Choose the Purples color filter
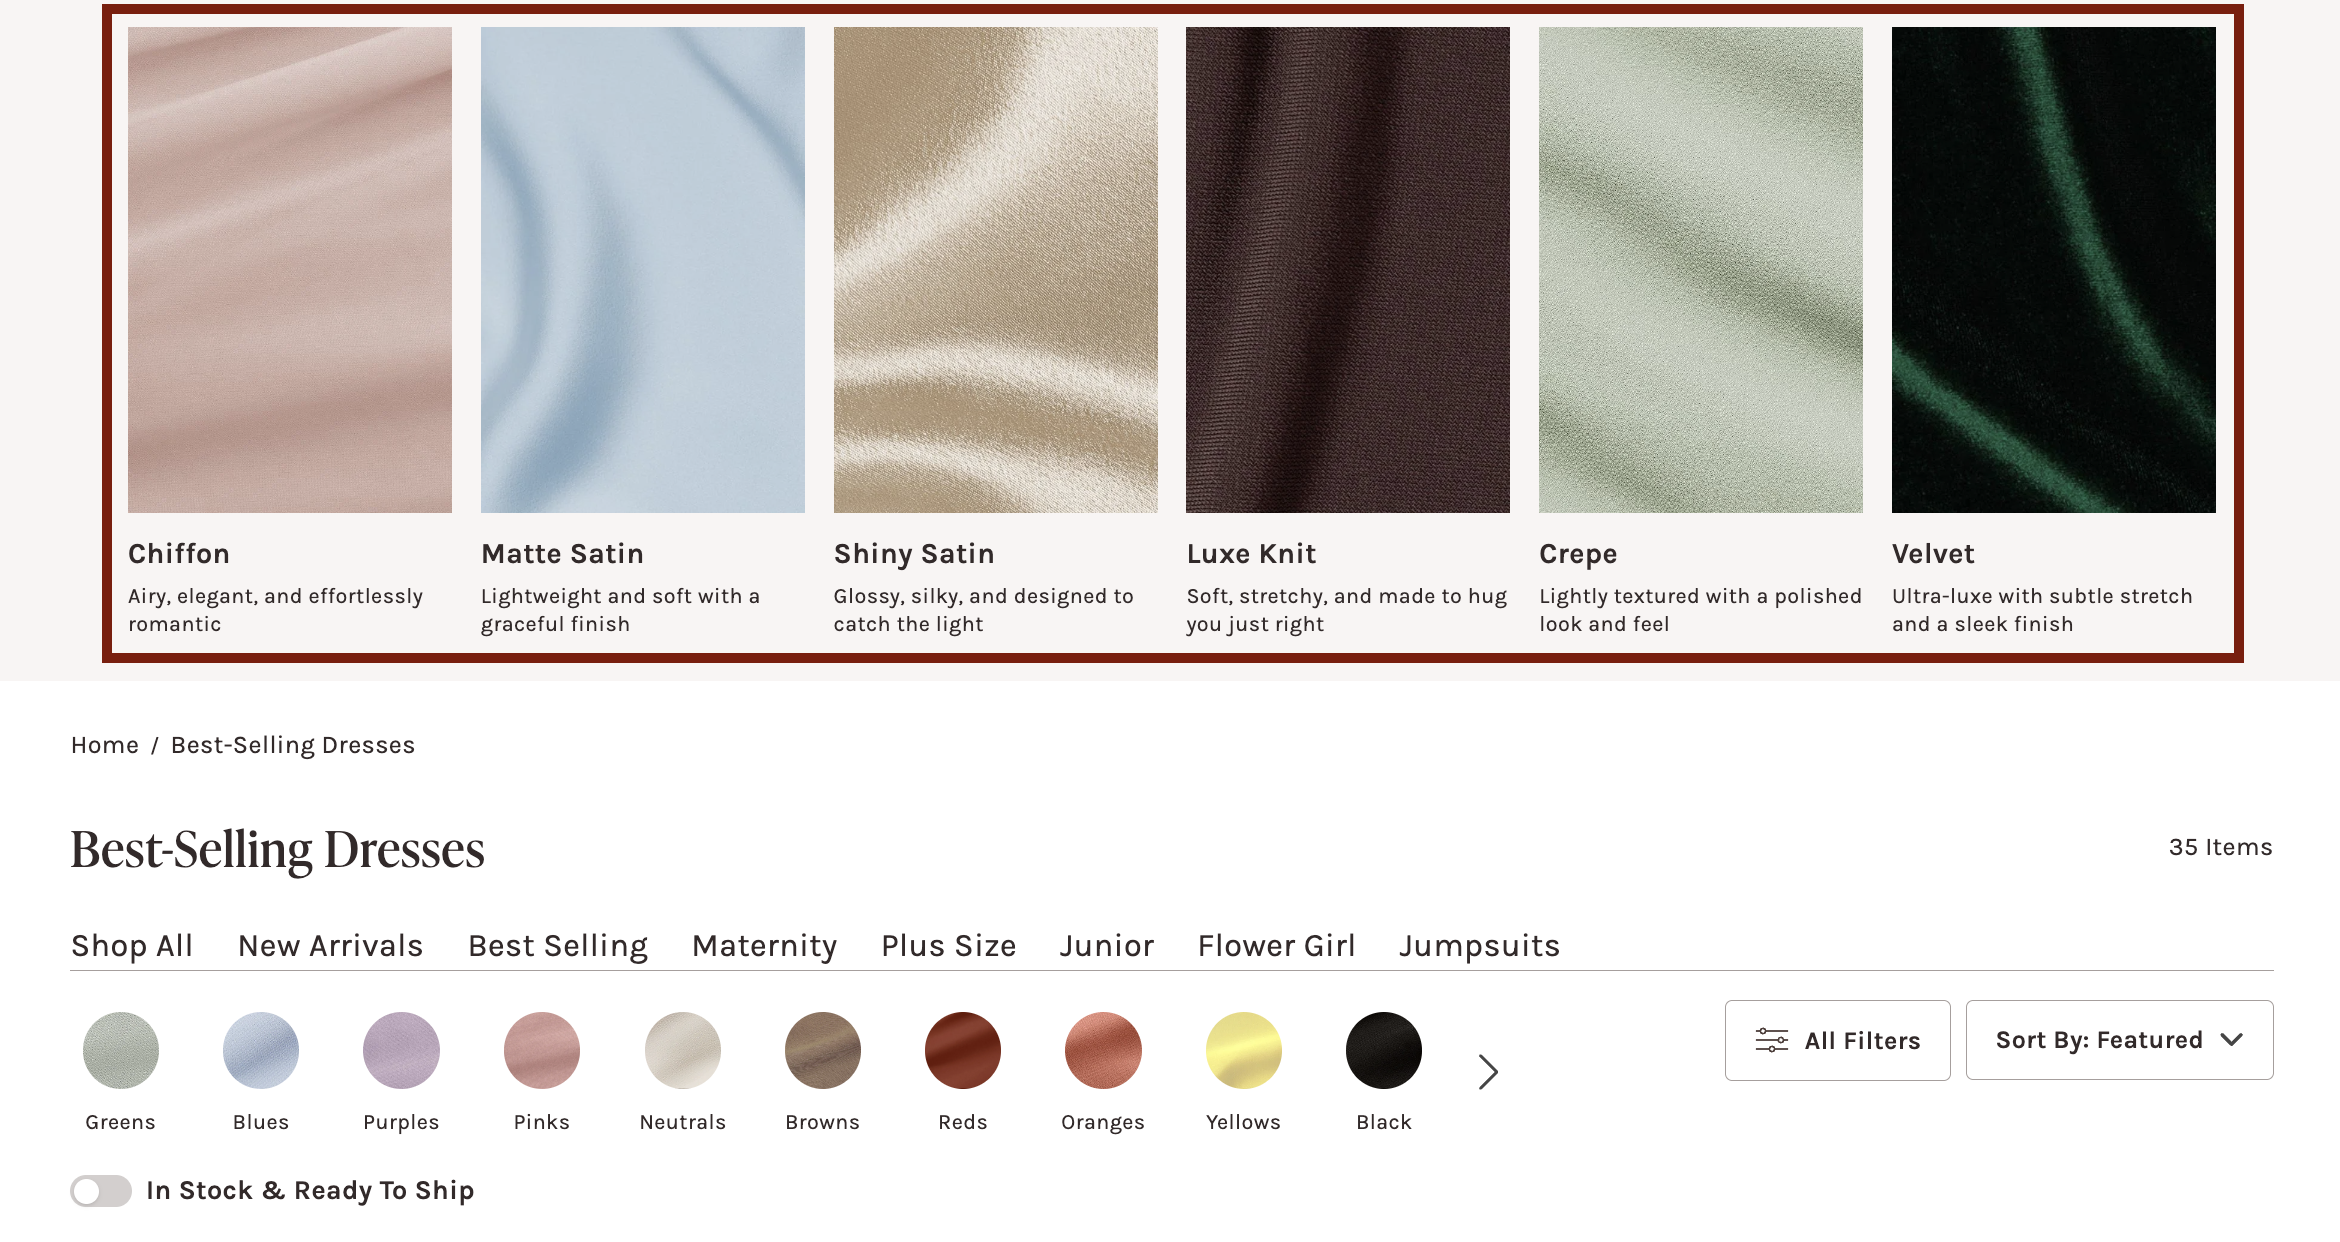 [401, 1050]
